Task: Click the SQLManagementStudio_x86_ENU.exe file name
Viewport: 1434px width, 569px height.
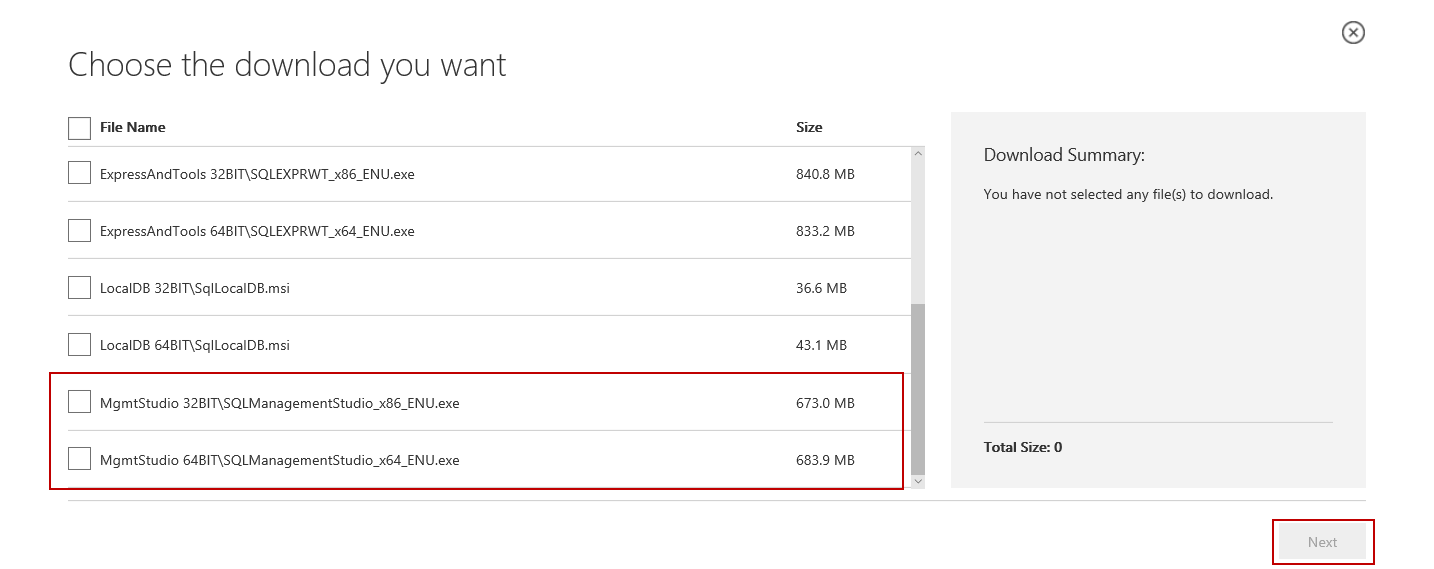Action: [279, 403]
